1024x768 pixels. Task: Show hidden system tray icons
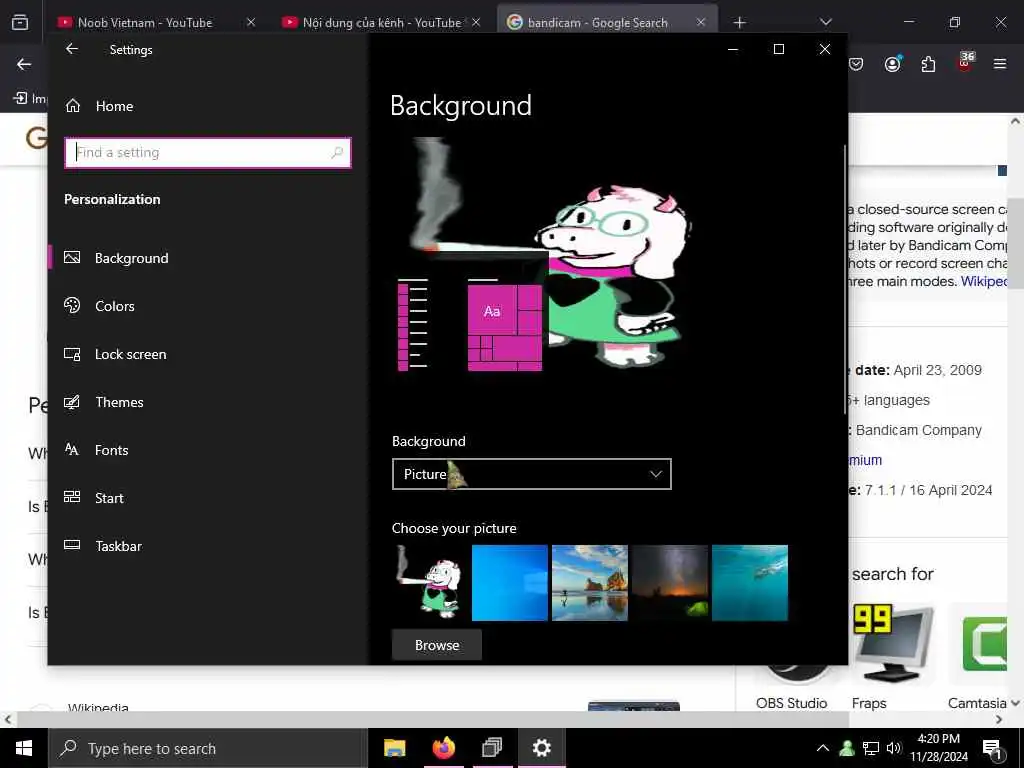click(823, 748)
